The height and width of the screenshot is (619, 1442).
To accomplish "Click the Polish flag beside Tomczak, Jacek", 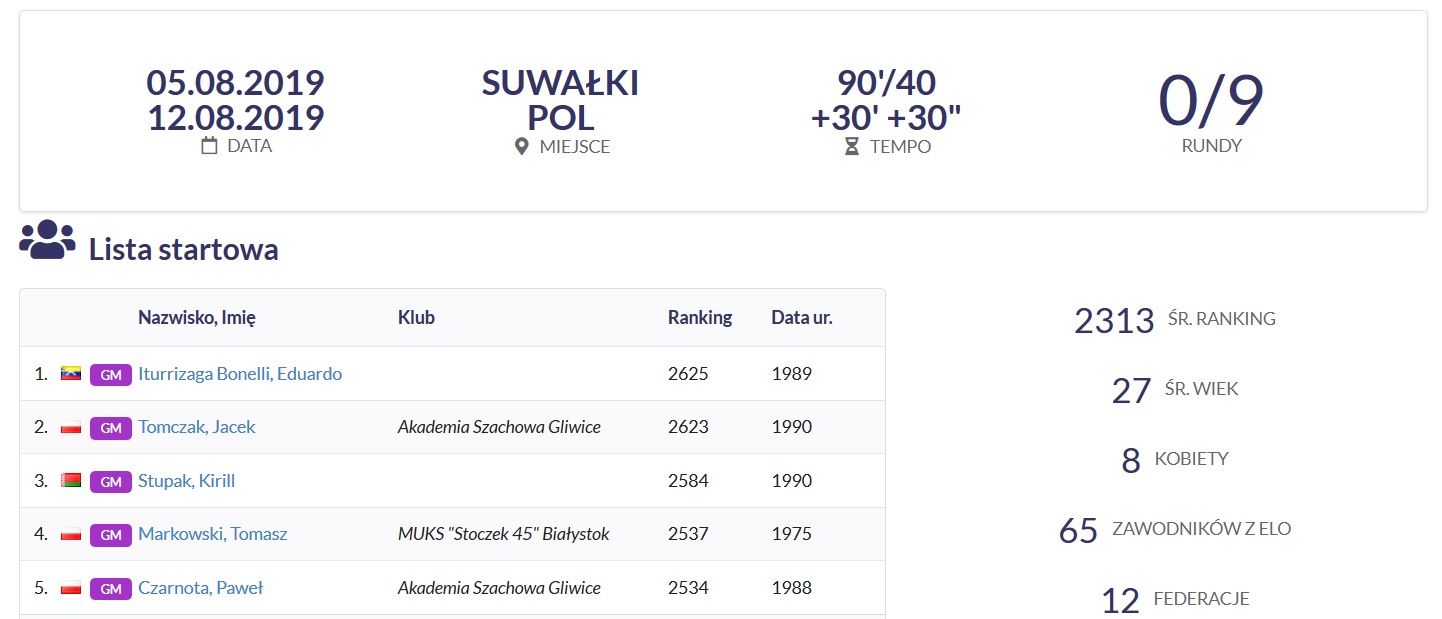I will tap(71, 428).
